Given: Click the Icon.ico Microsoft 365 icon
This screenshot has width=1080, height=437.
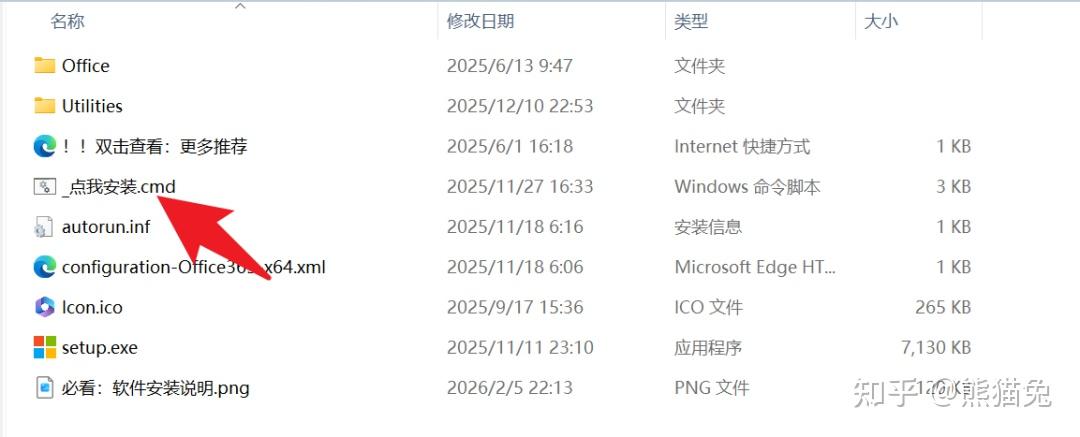Looking at the screenshot, I should pyautogui.click(x=44, y=307).
